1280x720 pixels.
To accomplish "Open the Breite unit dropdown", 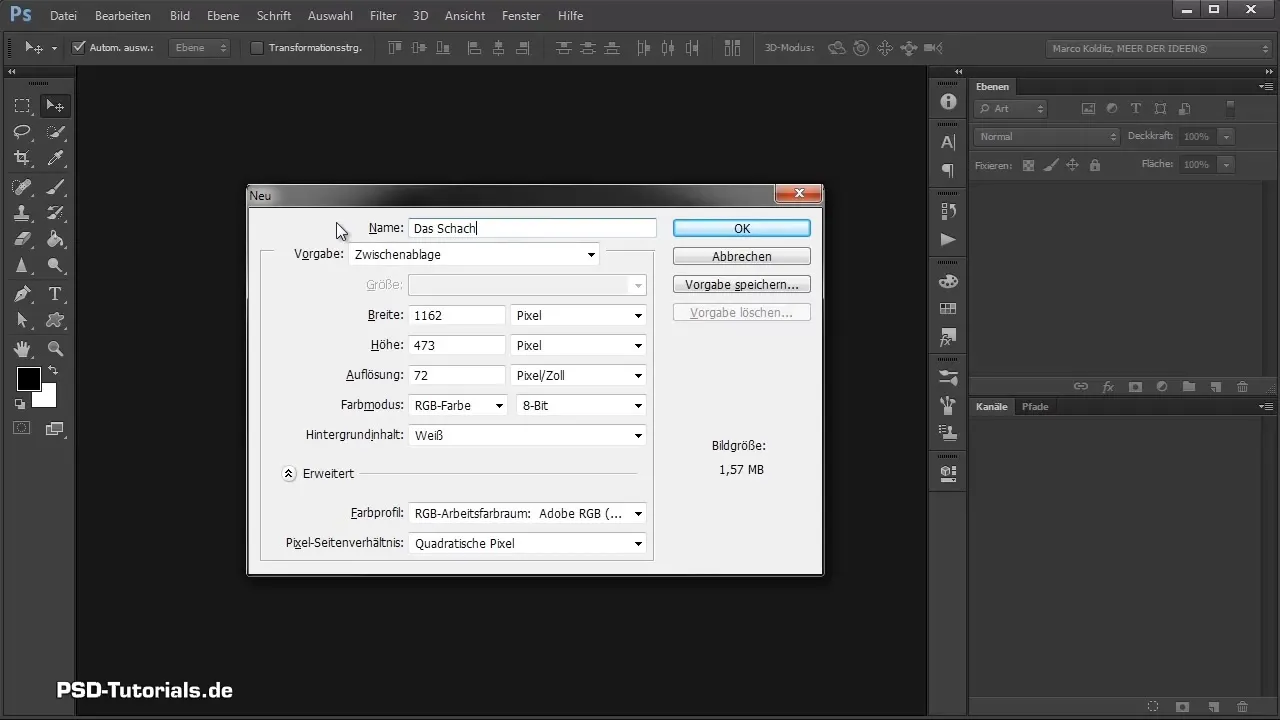I will [x=578, y=315].
